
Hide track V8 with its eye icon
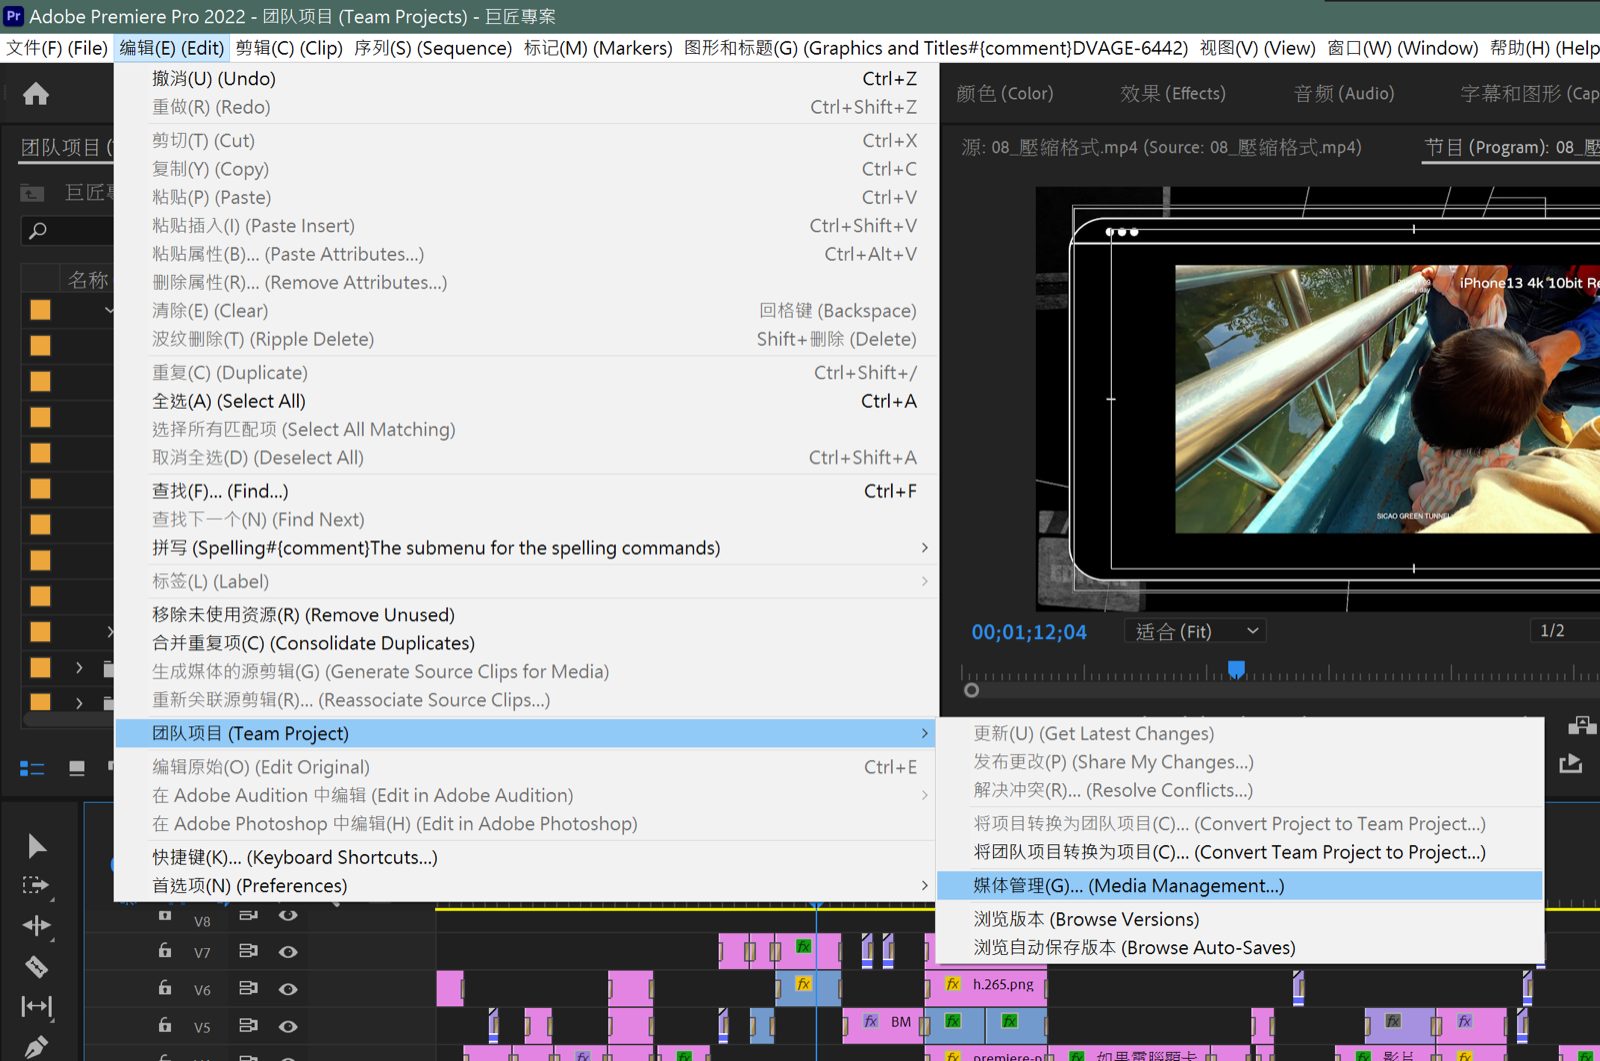coord(288,915)
